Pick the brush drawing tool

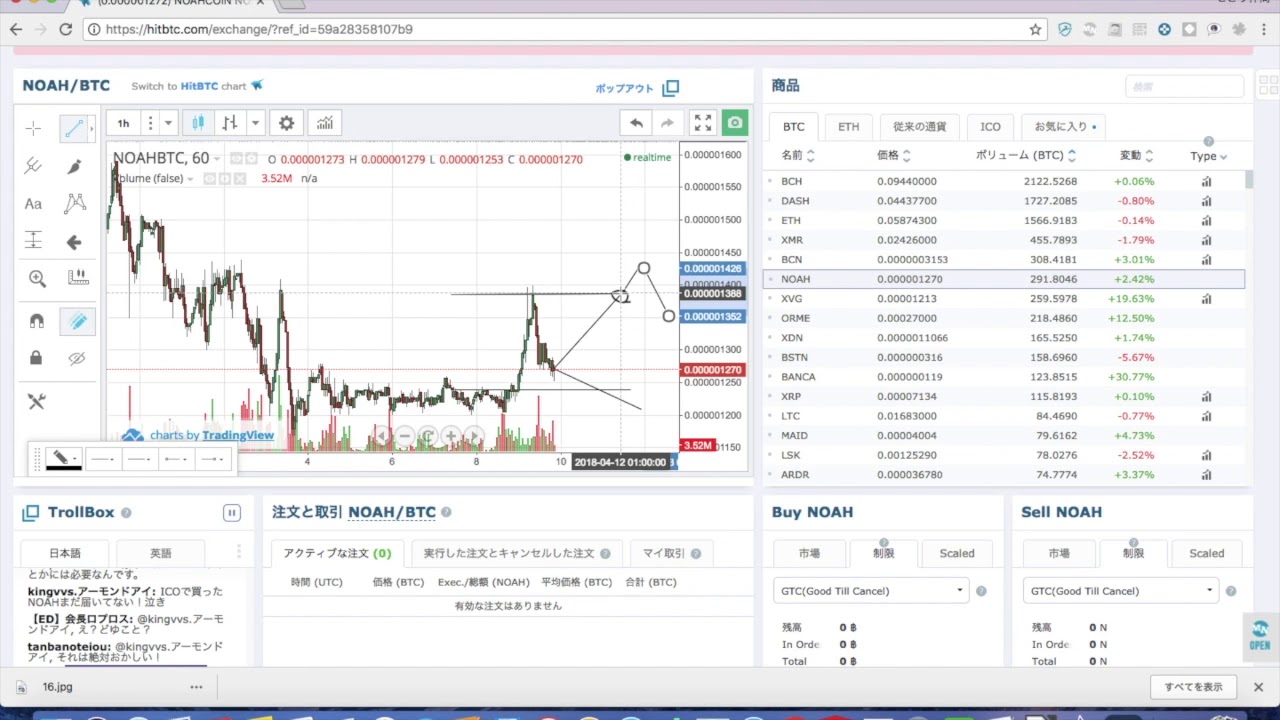(74, 166)
